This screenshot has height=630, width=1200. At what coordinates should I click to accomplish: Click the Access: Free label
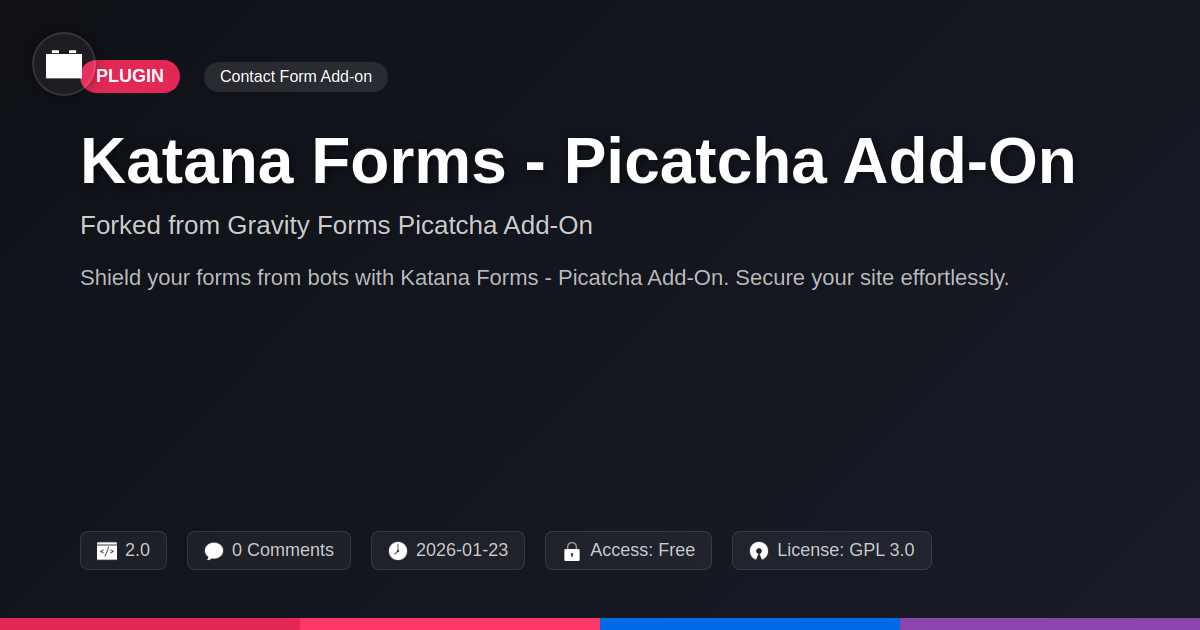pos(642,550)
